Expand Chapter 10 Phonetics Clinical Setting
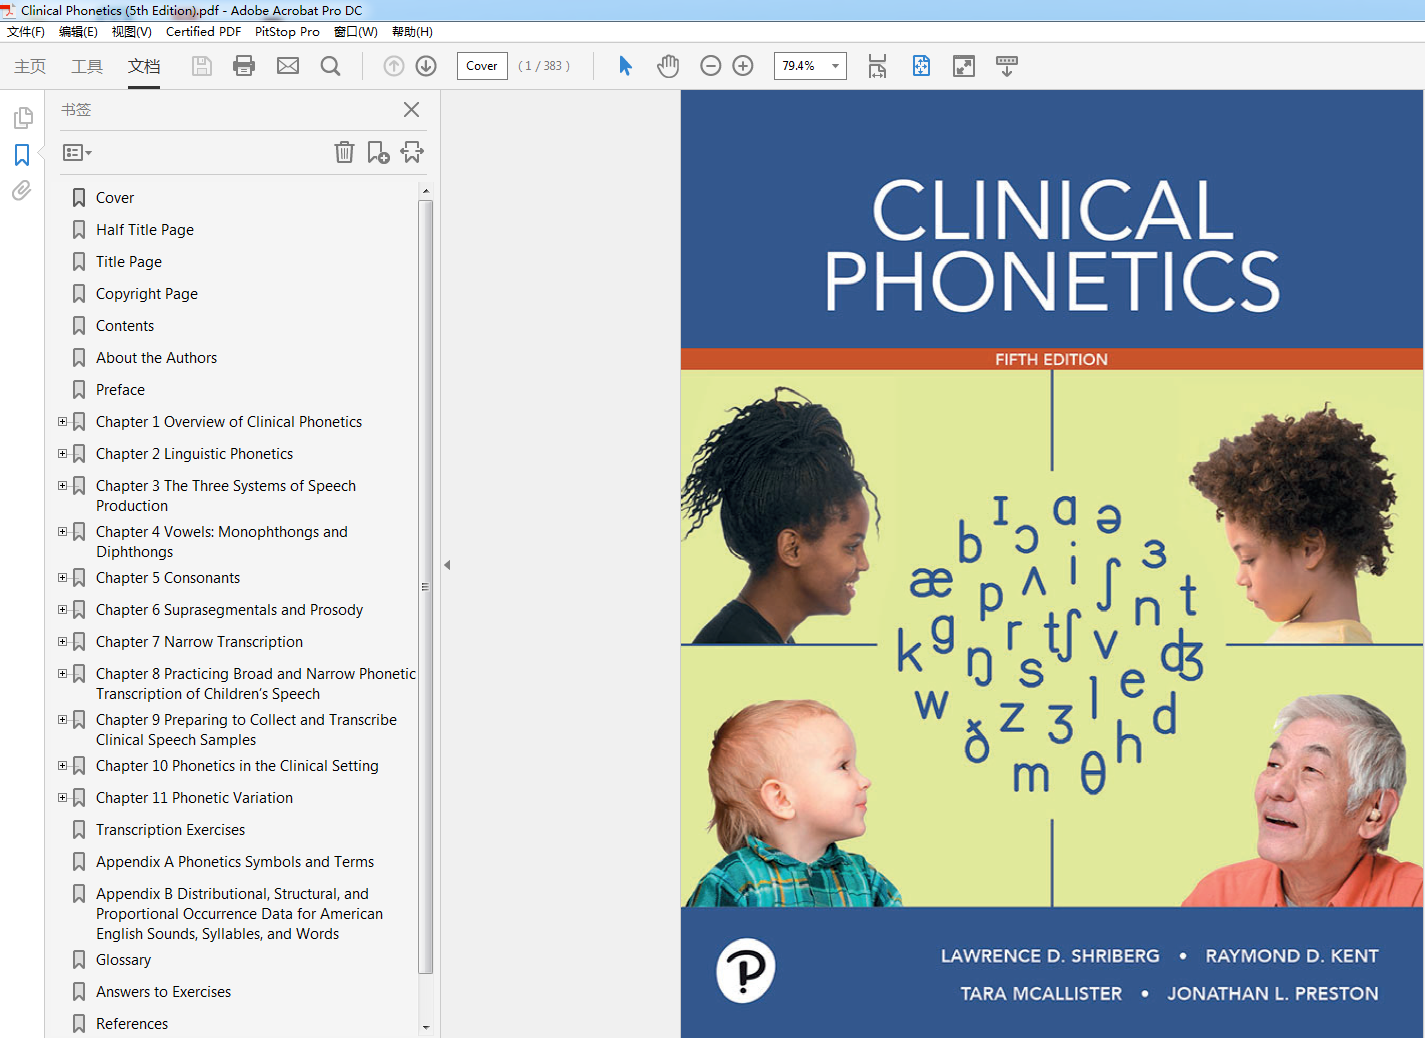Viewport: 1425px width, 1038px height. (x=62, y=766)
